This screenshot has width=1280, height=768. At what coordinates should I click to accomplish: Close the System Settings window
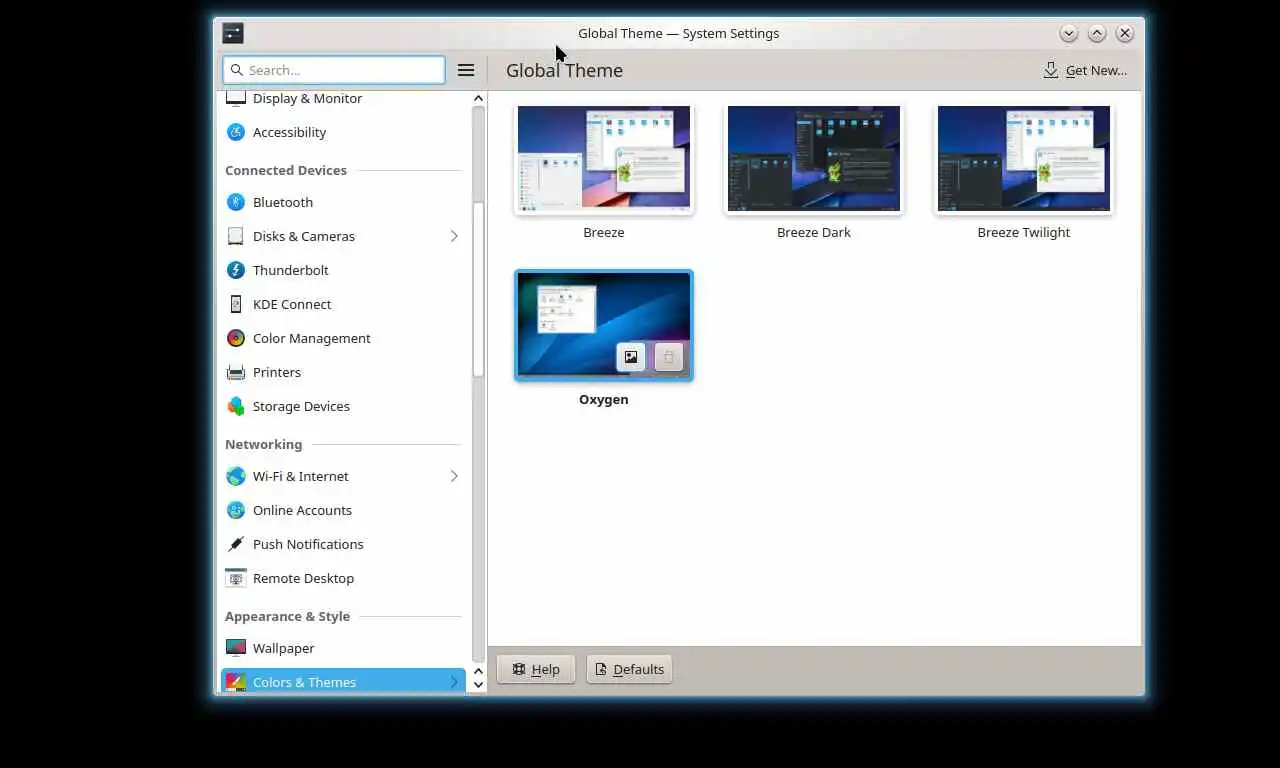pyautogui.click(x=1125, y=33)
